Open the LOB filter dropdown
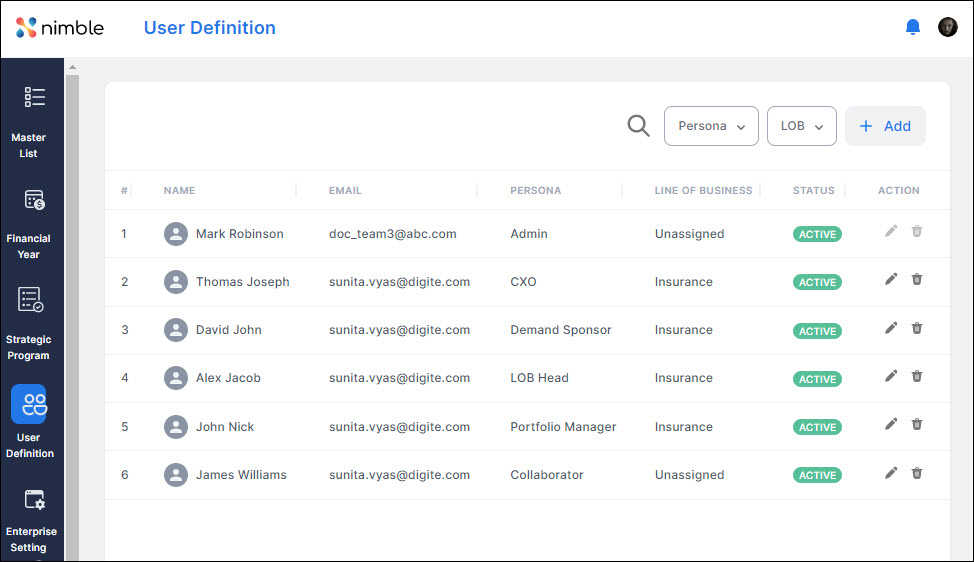This screenshot has height=562, width=974. (x=801, y=126)
